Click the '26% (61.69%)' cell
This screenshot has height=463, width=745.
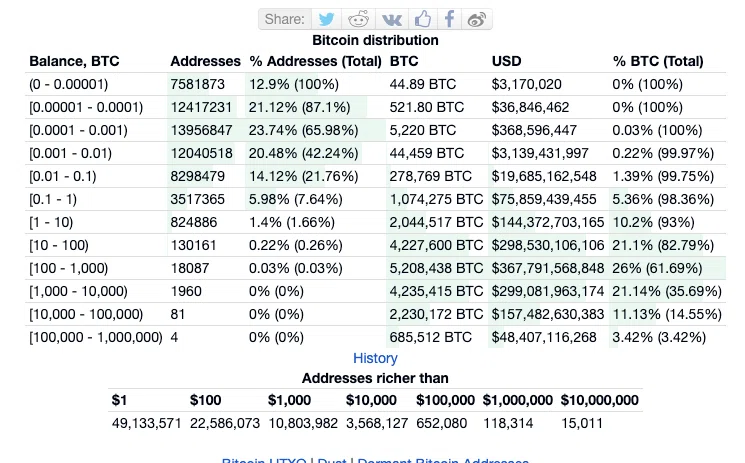[x=657, y=269]
